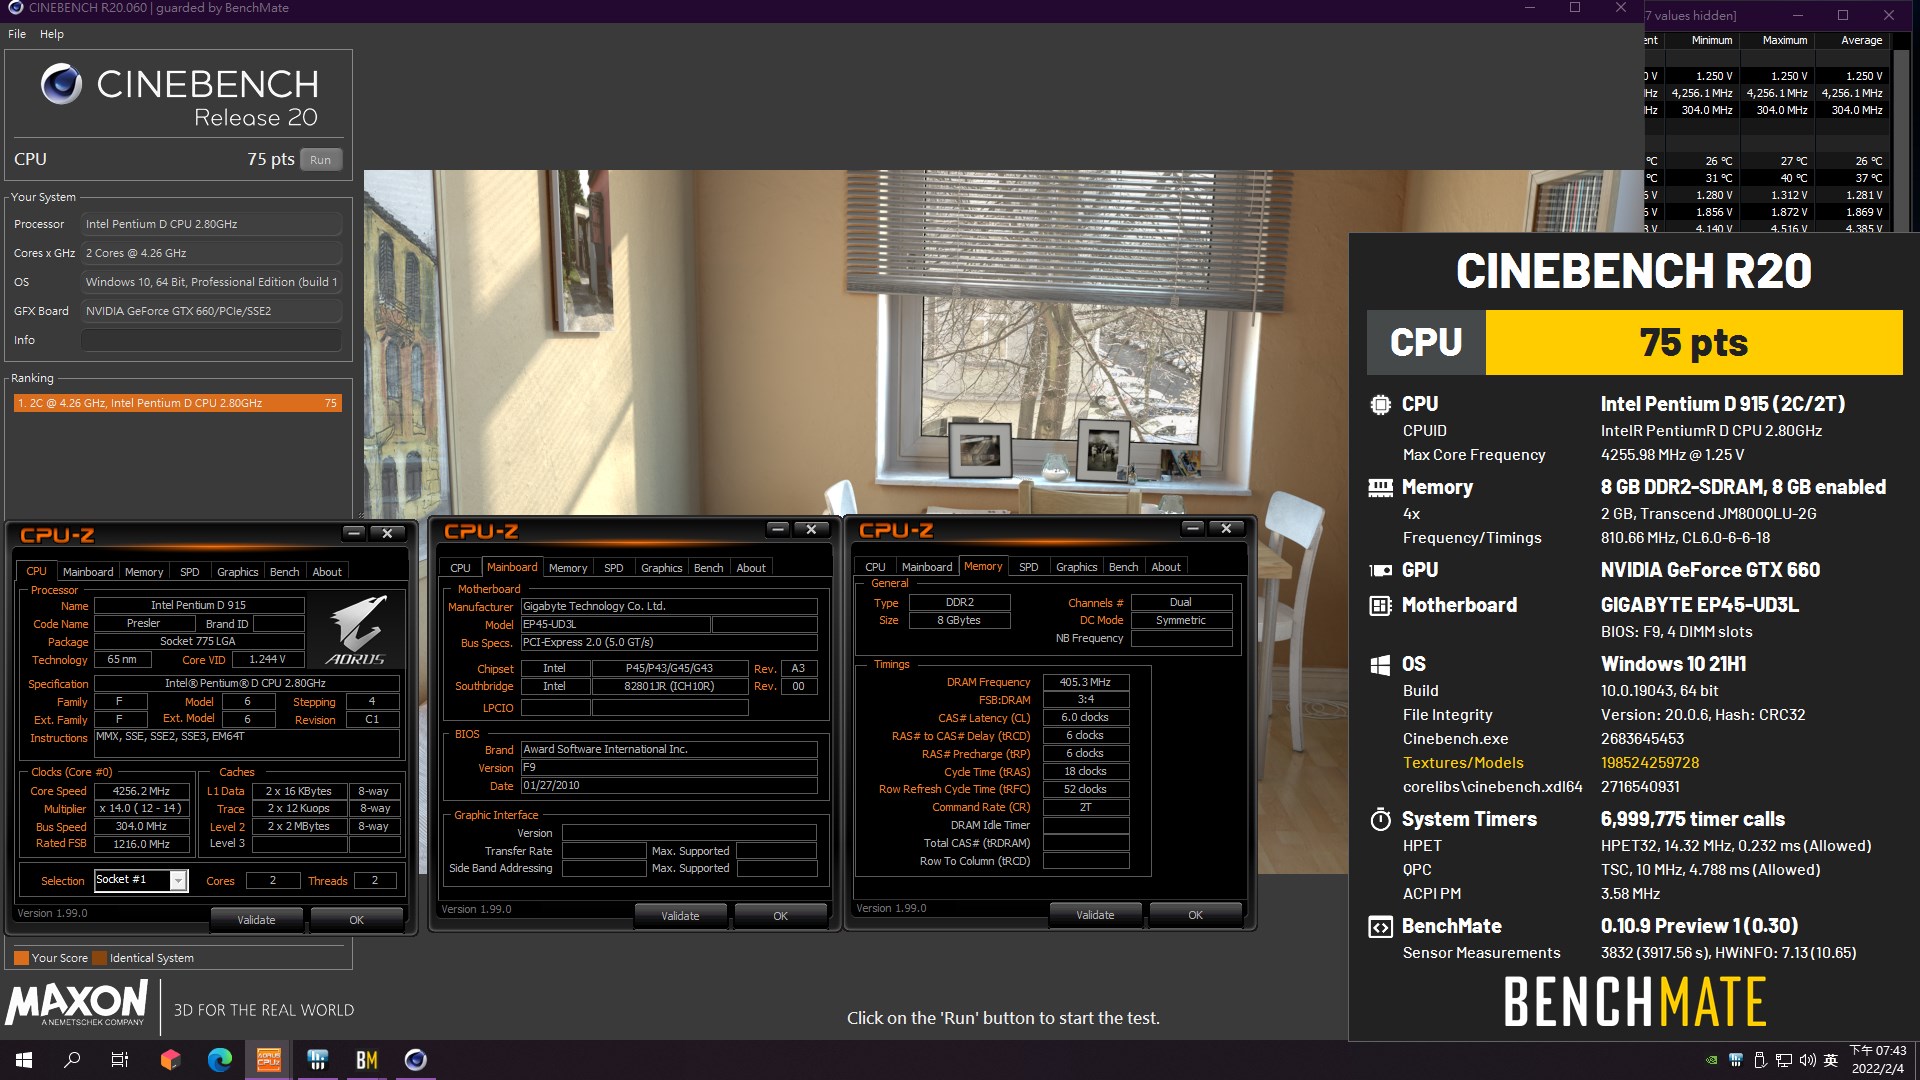Click the Processor field Intel Pentium D

[211, 224]
